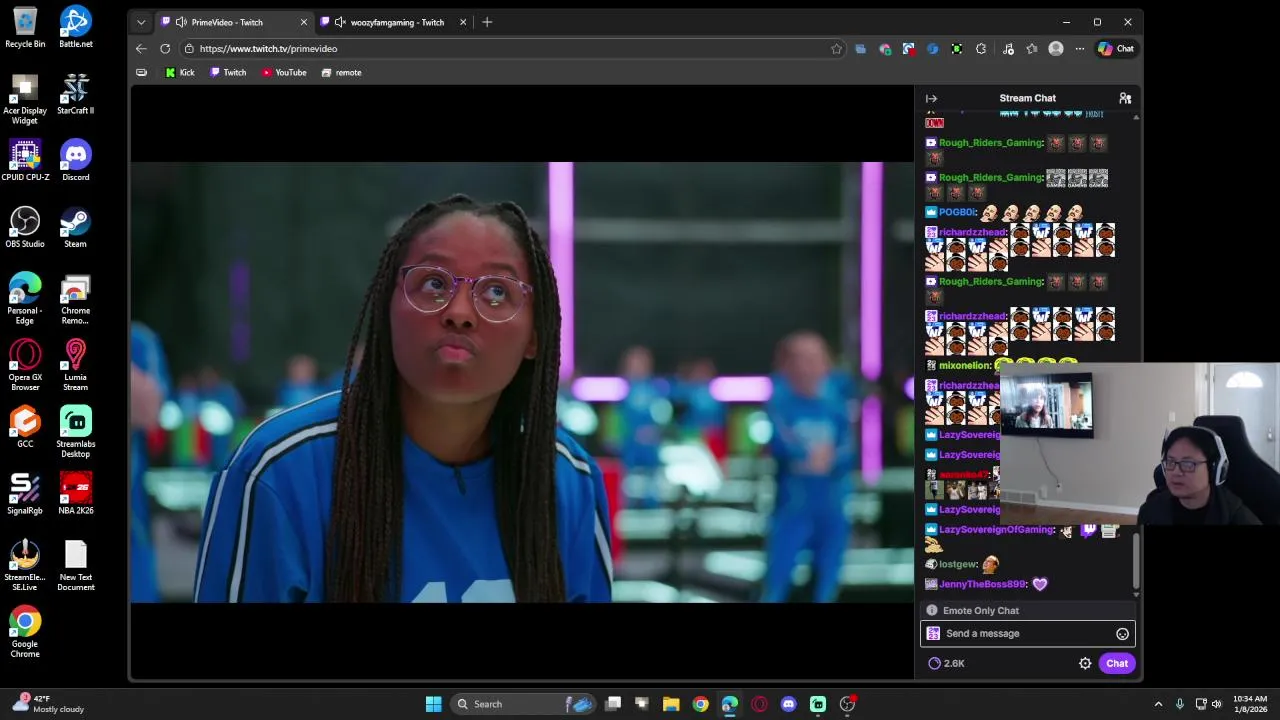Close the woozyfamgaming - Twitch tab
Screen dimensions: 1280x720
[x=462, y=22]
